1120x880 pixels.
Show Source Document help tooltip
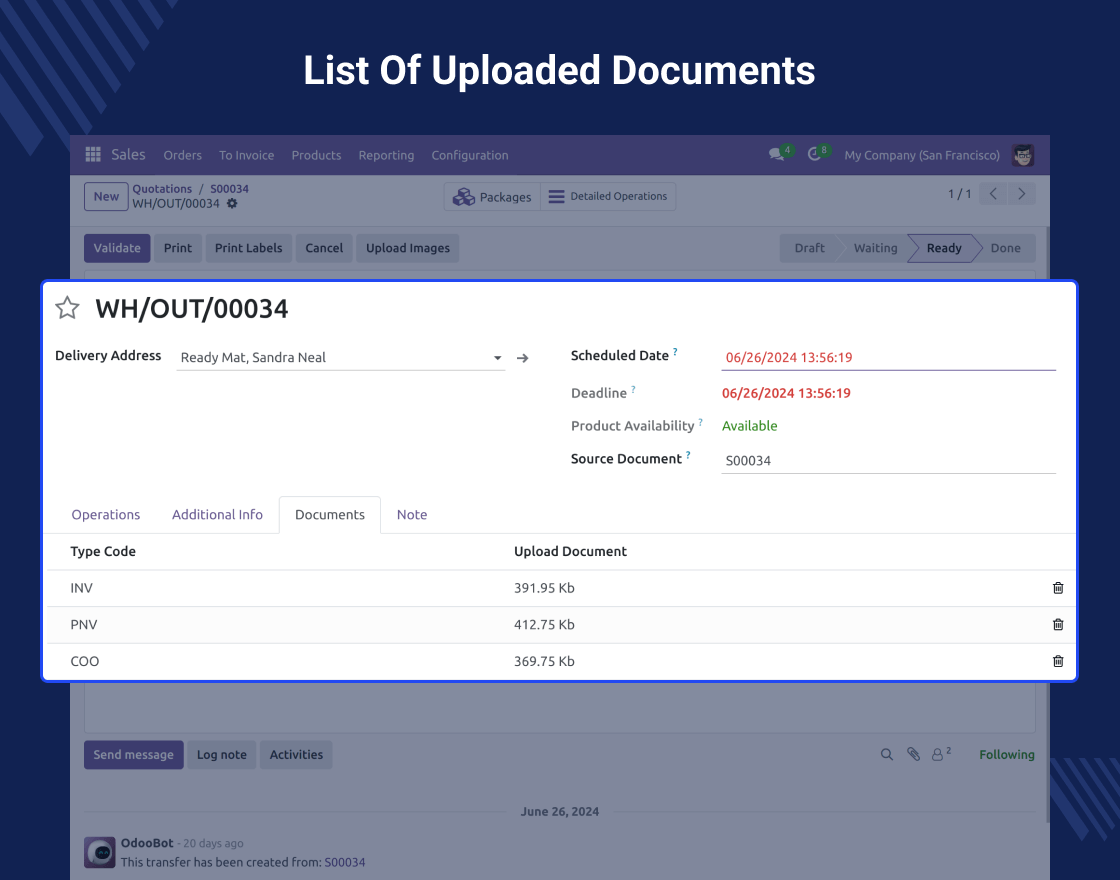pyautogui.click(x=688, y=454)
